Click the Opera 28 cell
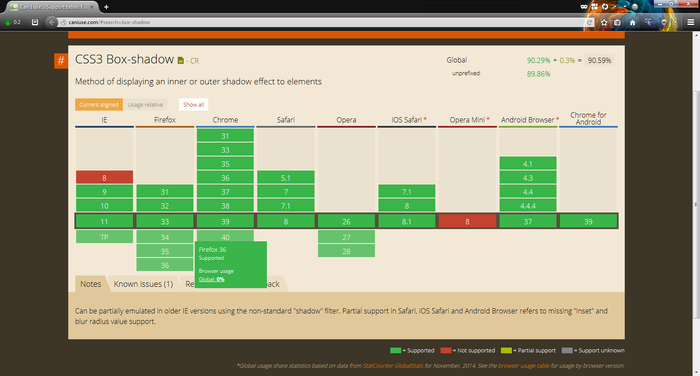Viewport: 700px width, 376px height. point(346,251)
